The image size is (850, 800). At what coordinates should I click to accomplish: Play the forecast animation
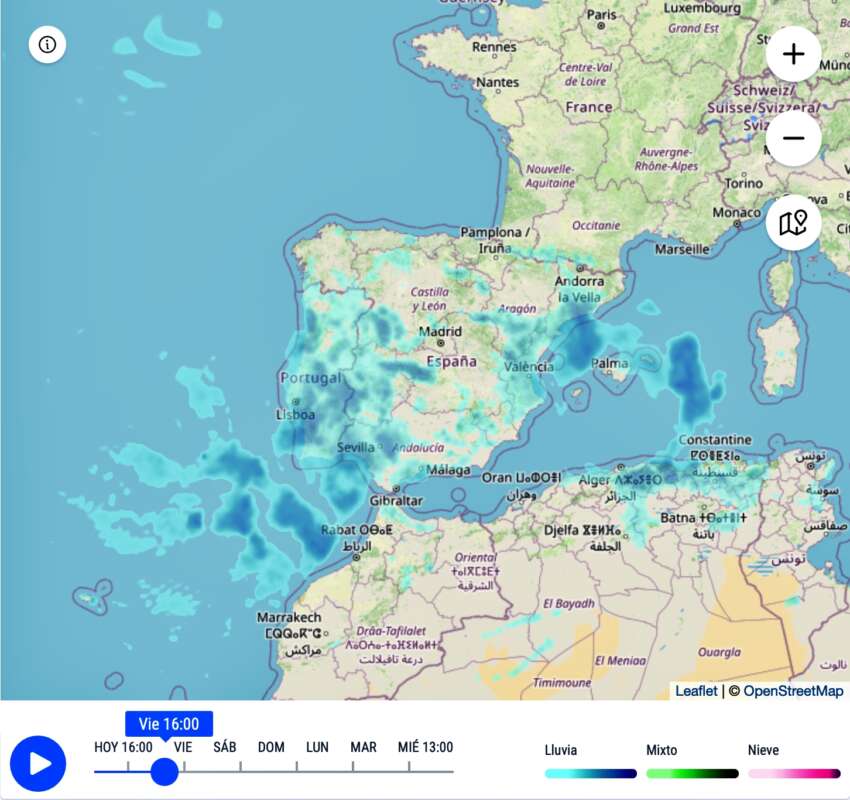[x=38, y=764]
